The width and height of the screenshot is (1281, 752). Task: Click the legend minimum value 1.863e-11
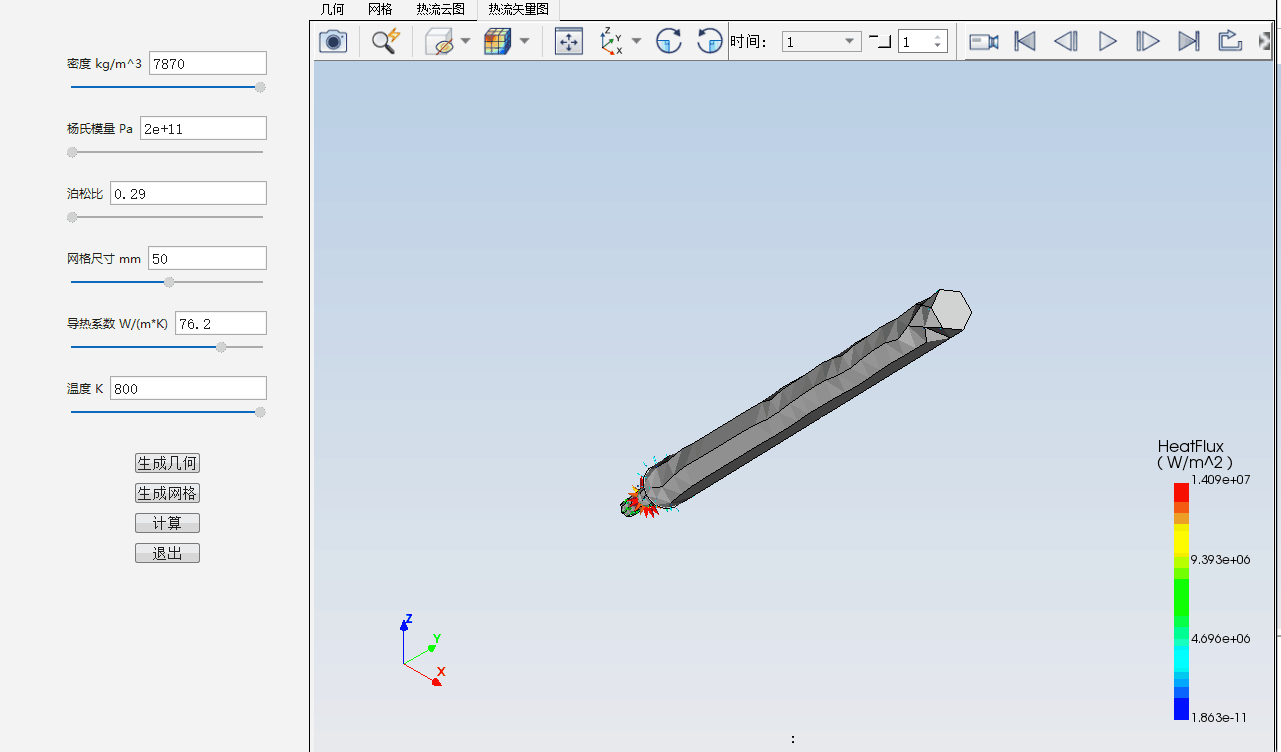(1220, 717)
